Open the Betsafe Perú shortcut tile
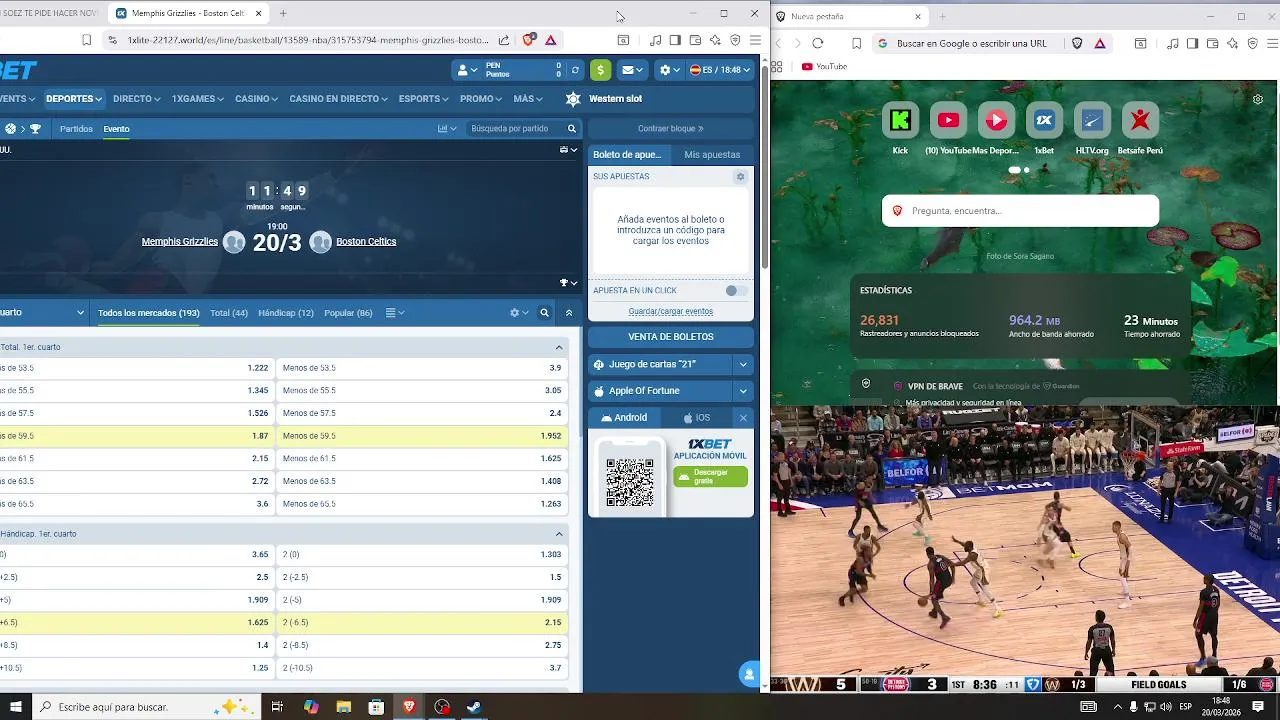 [x=1140, y=128]
